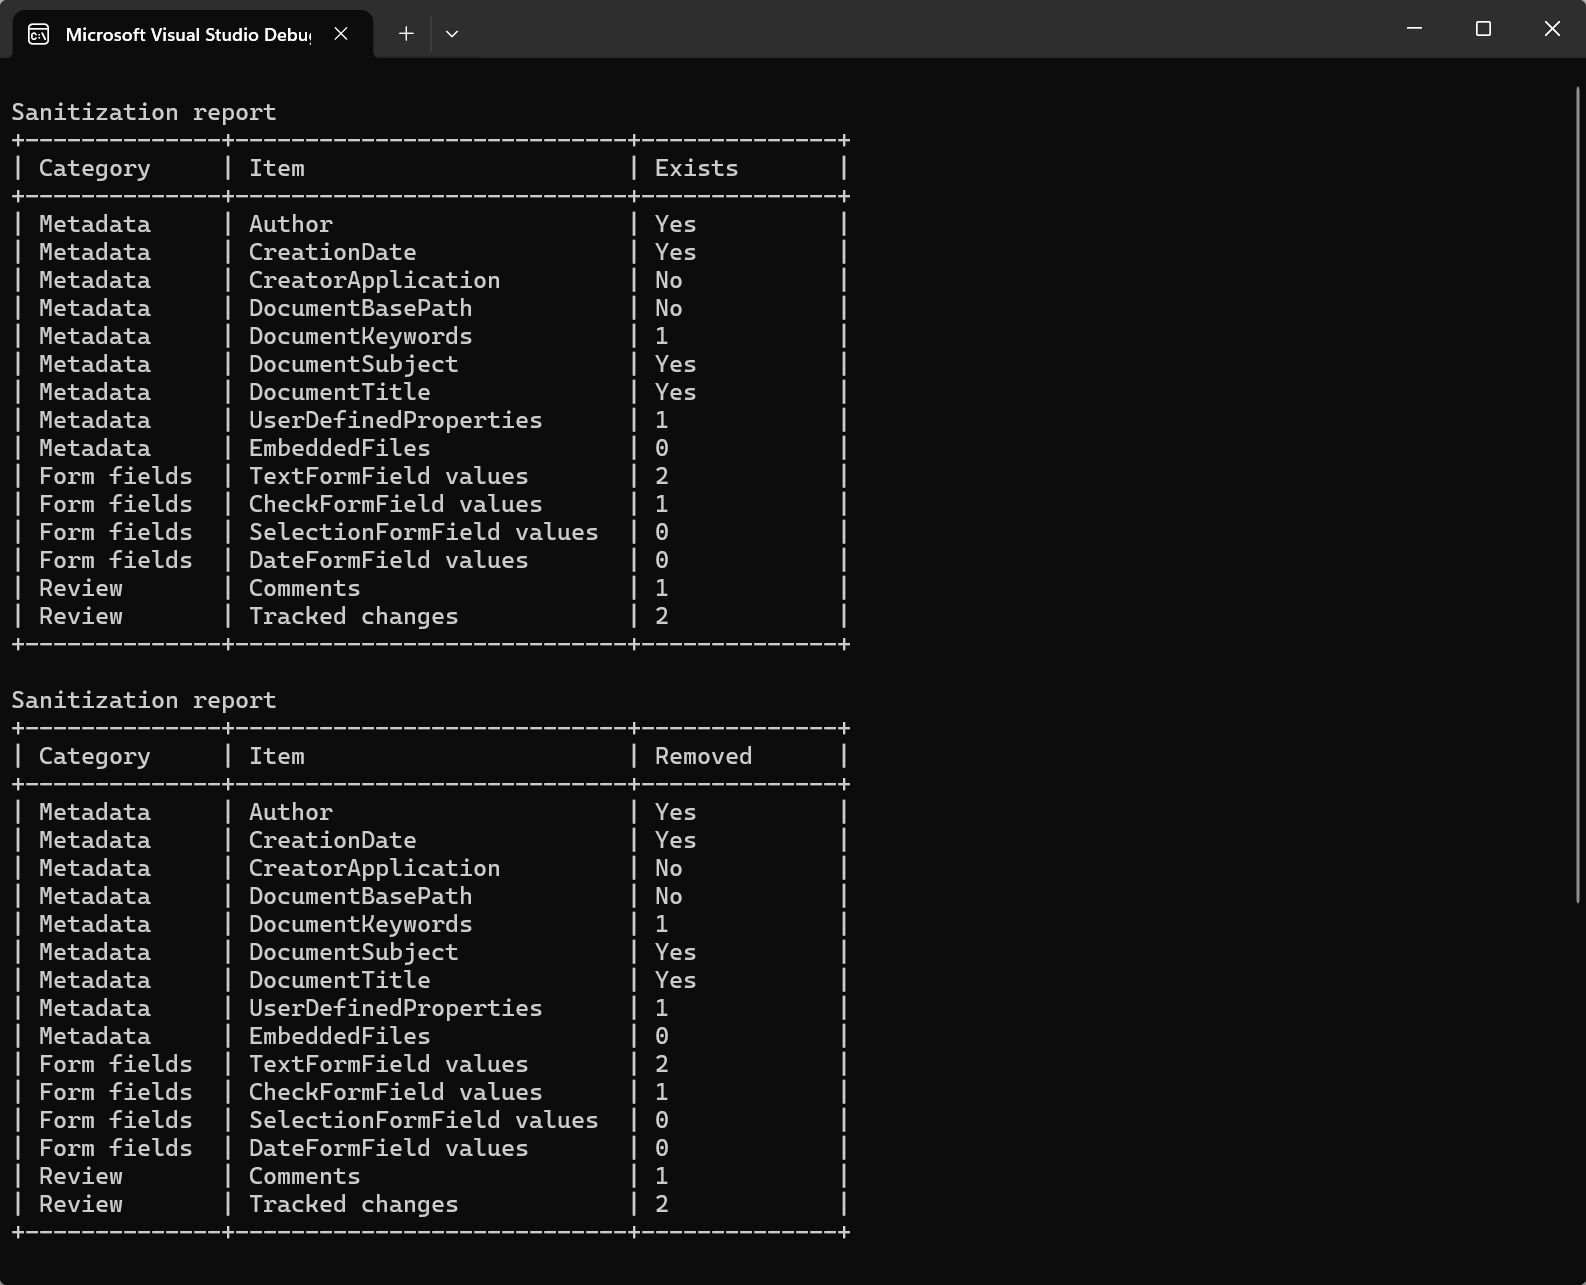Viewport: 1586px width, 1285px height.
Task: Click 'DocumentSubject' in the Exists table
Action: [x=354, y=365]
